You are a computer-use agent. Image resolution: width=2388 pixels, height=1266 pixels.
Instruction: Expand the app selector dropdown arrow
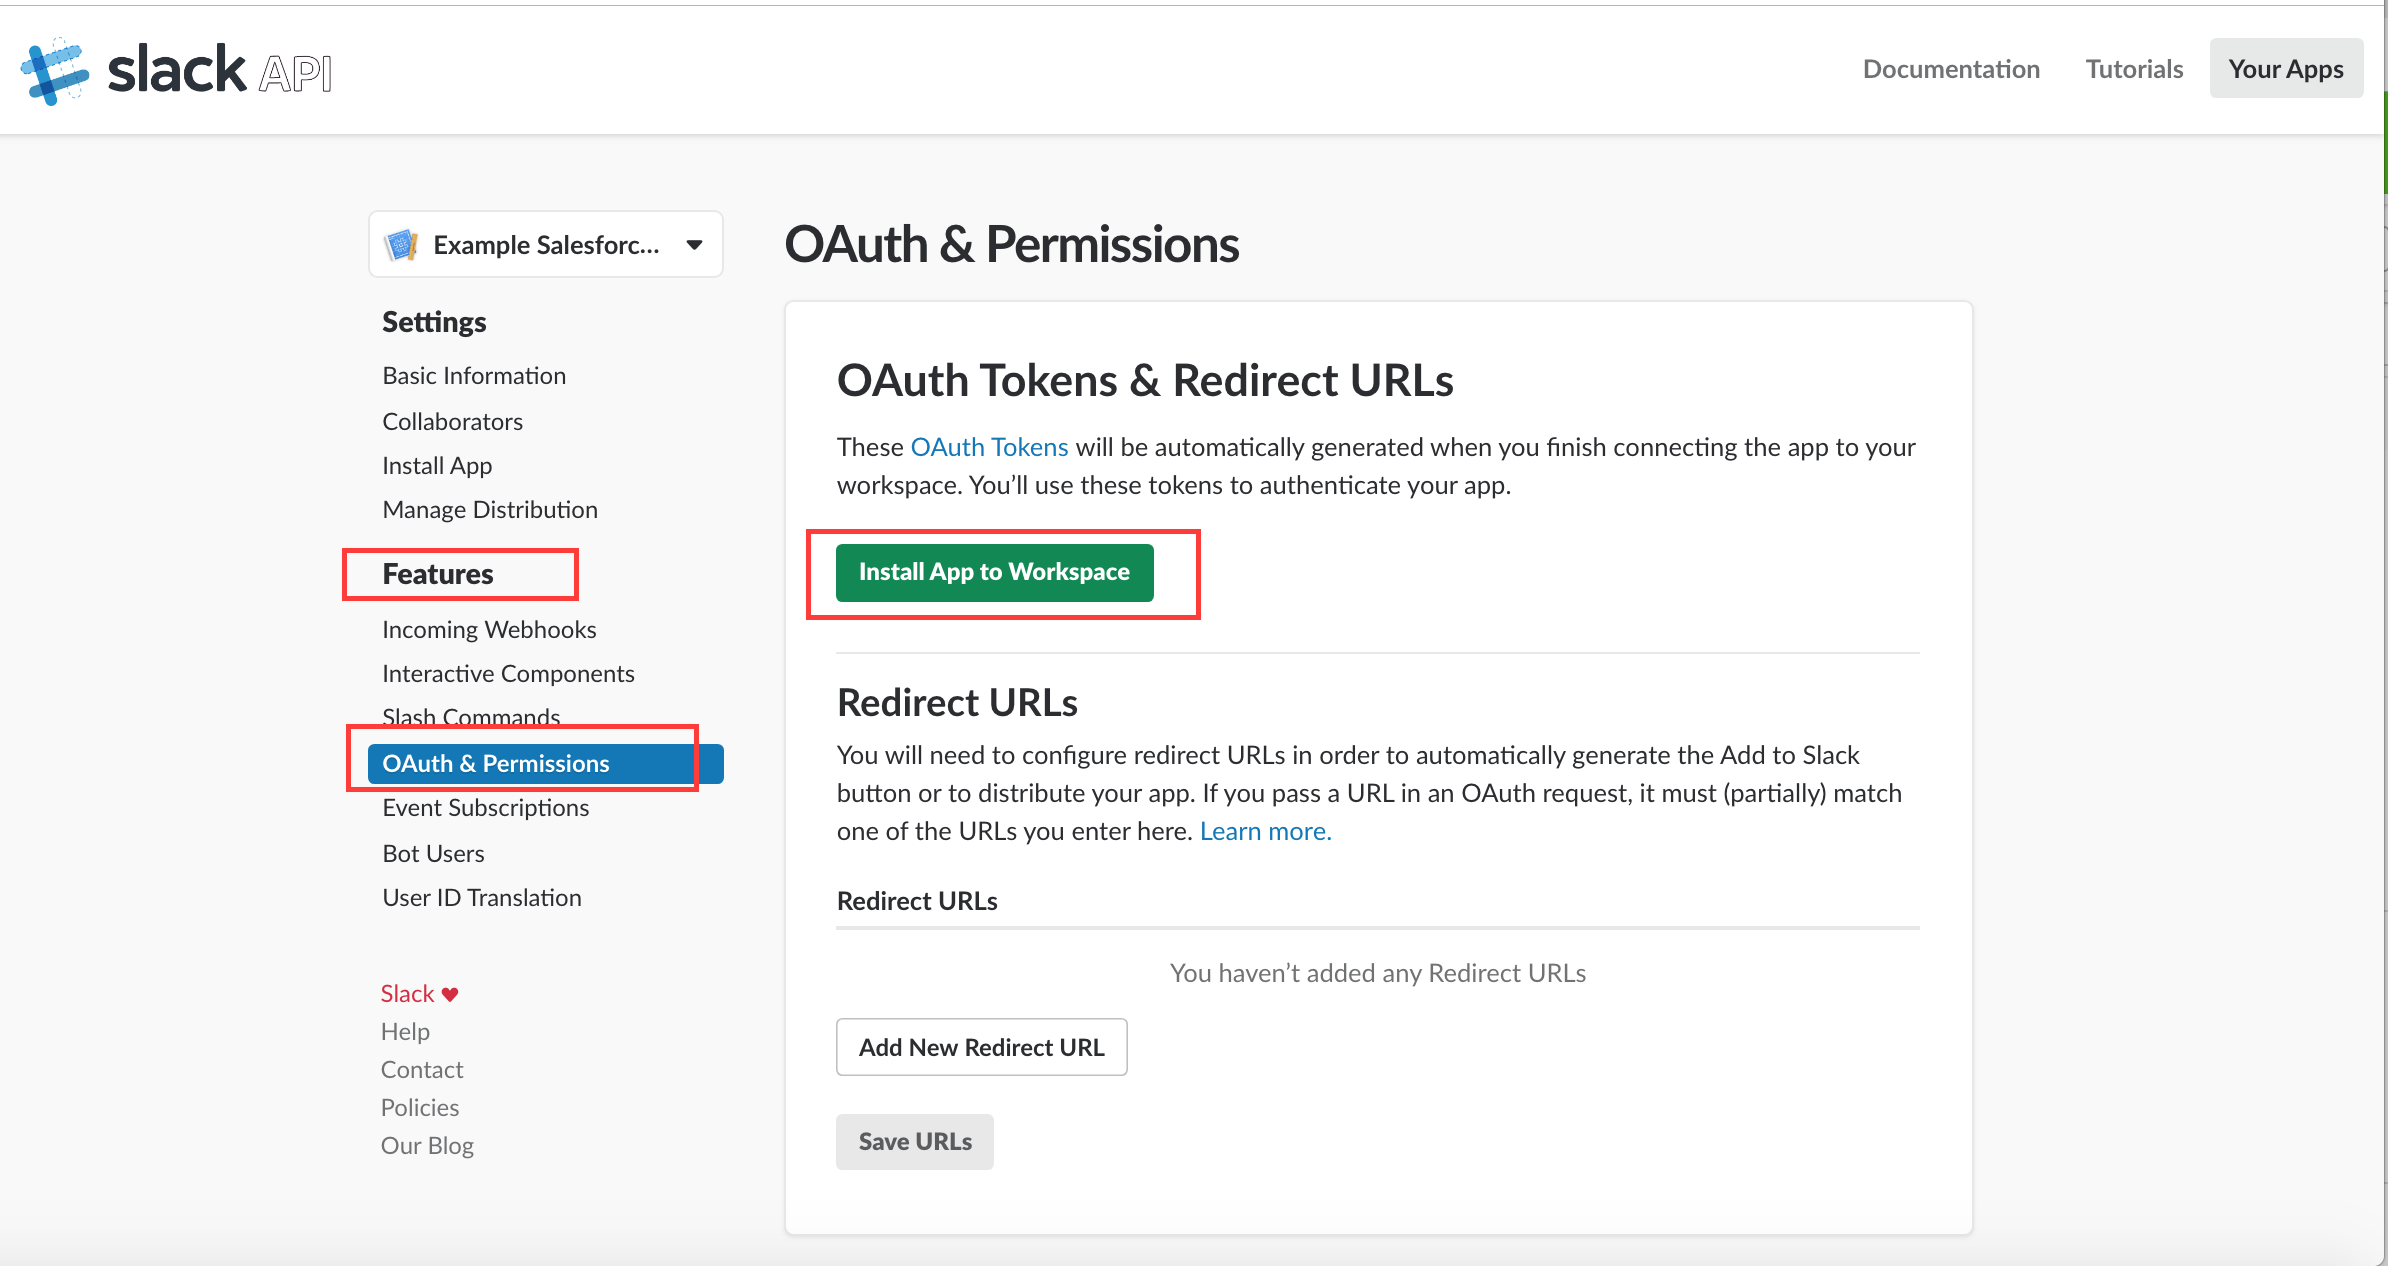694,245
